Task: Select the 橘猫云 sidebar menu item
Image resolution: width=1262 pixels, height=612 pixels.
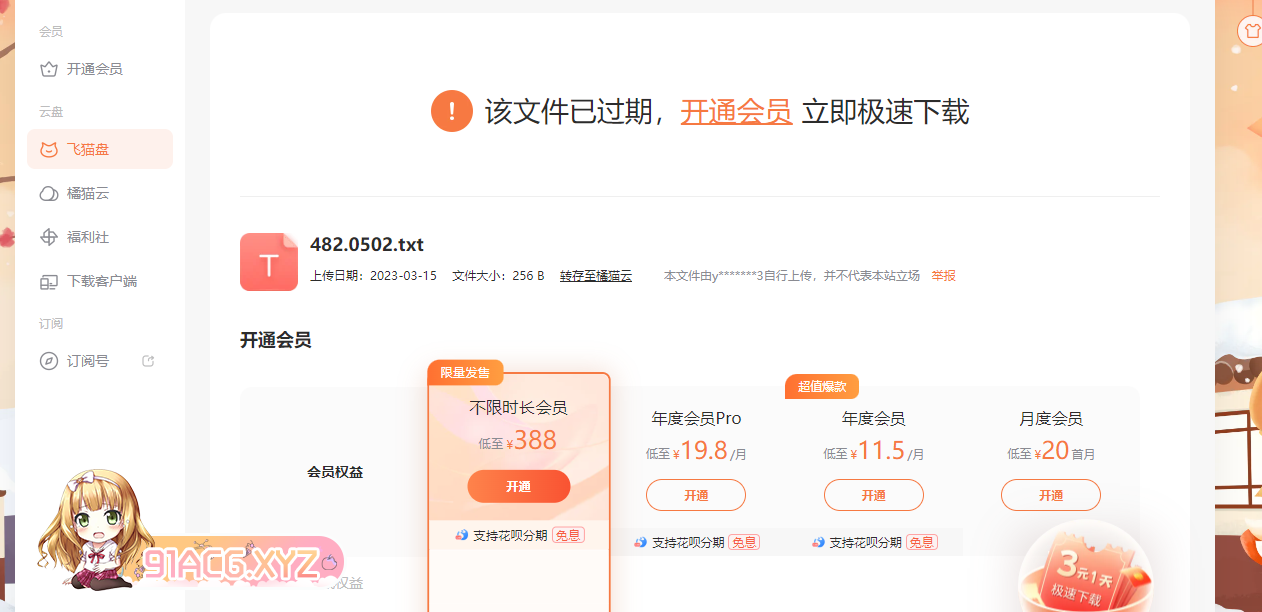Action: click(x=88, y=193)
